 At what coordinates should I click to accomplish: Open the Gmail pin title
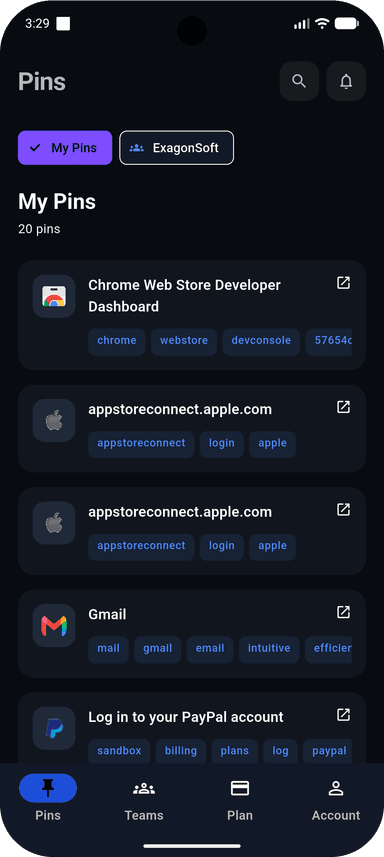point(108,614)
